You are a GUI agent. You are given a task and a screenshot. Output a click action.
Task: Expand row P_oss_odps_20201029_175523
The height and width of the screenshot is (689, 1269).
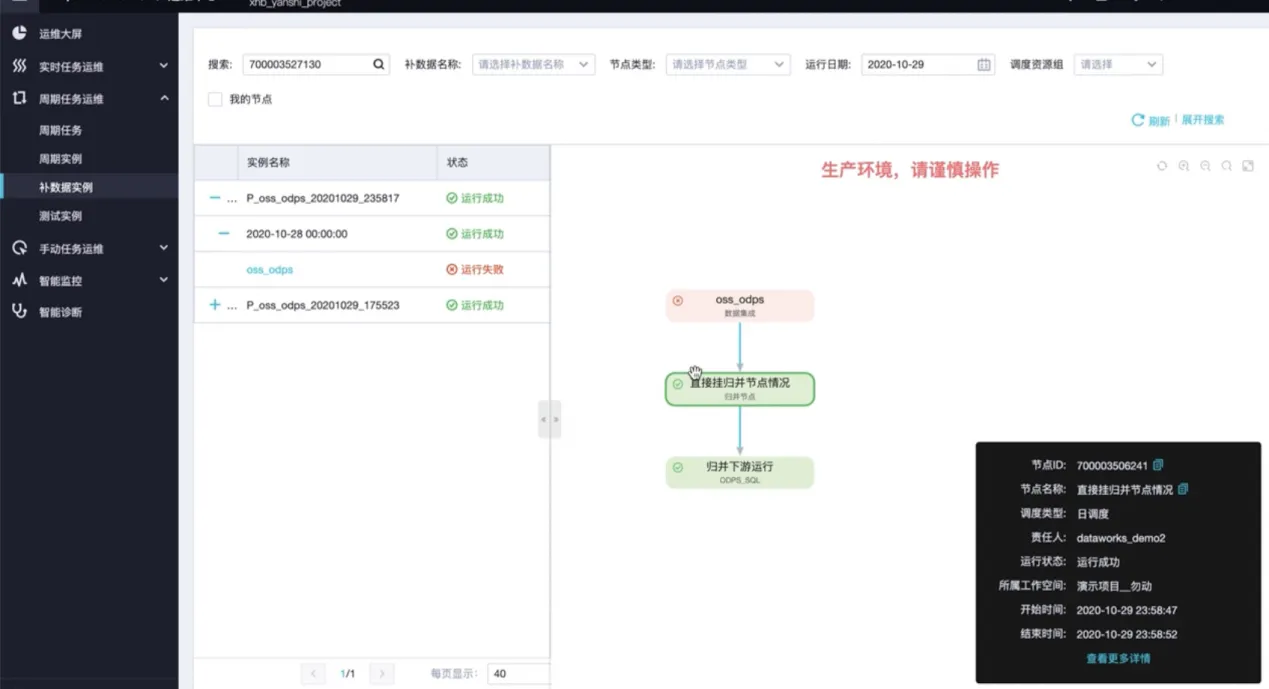tap(215, 305)
